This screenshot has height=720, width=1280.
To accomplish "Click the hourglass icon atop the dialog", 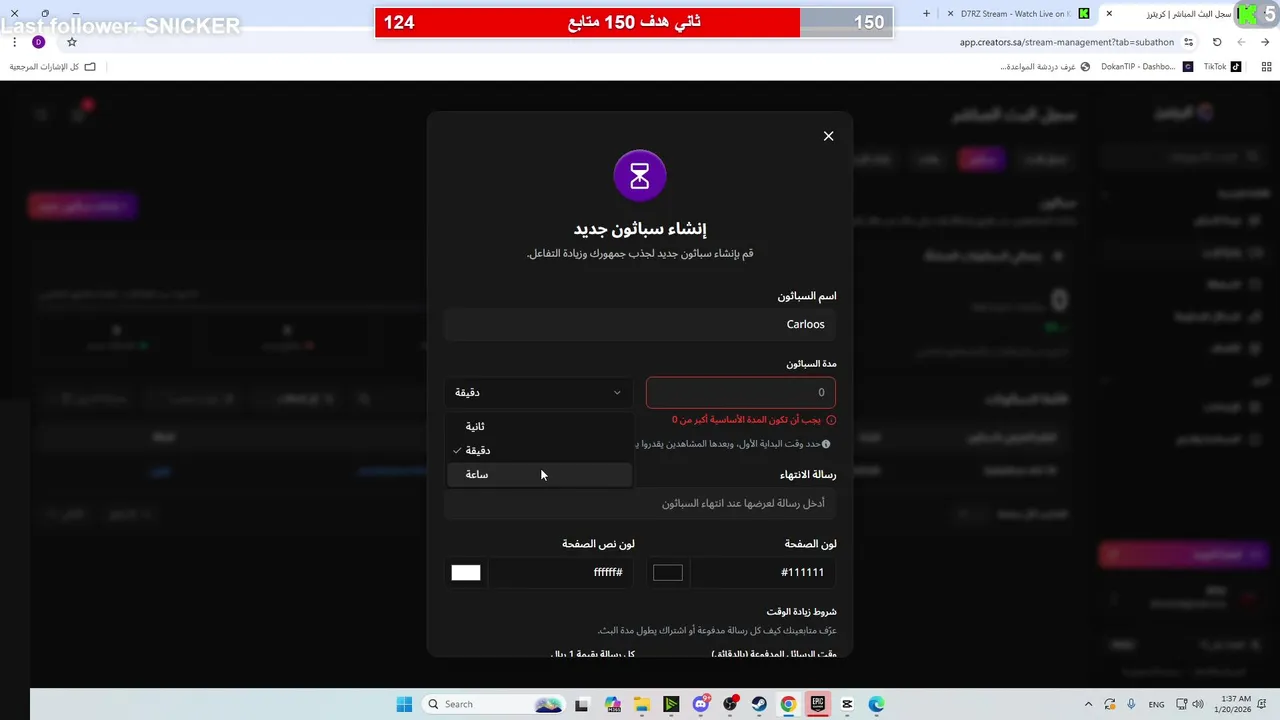I will point(640,176).
